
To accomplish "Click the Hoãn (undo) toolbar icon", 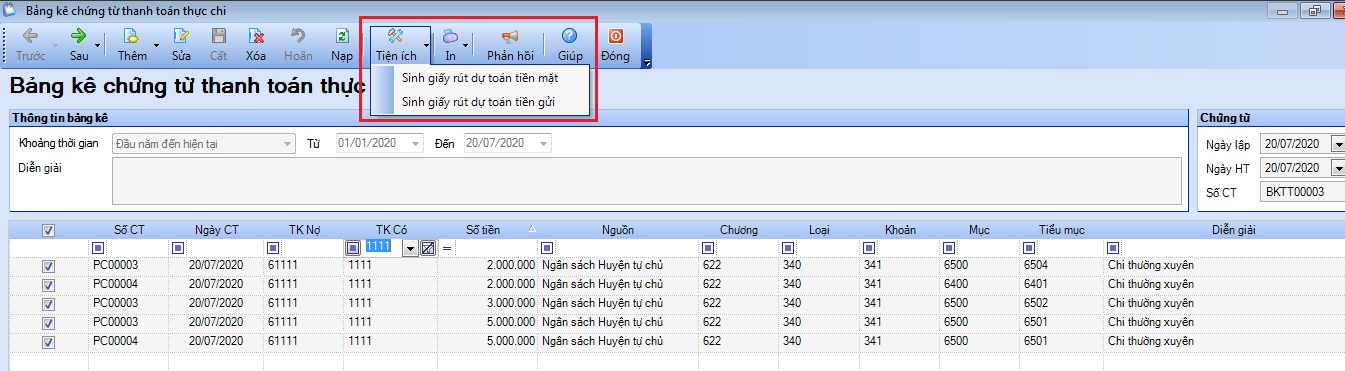I will point(298,36).
